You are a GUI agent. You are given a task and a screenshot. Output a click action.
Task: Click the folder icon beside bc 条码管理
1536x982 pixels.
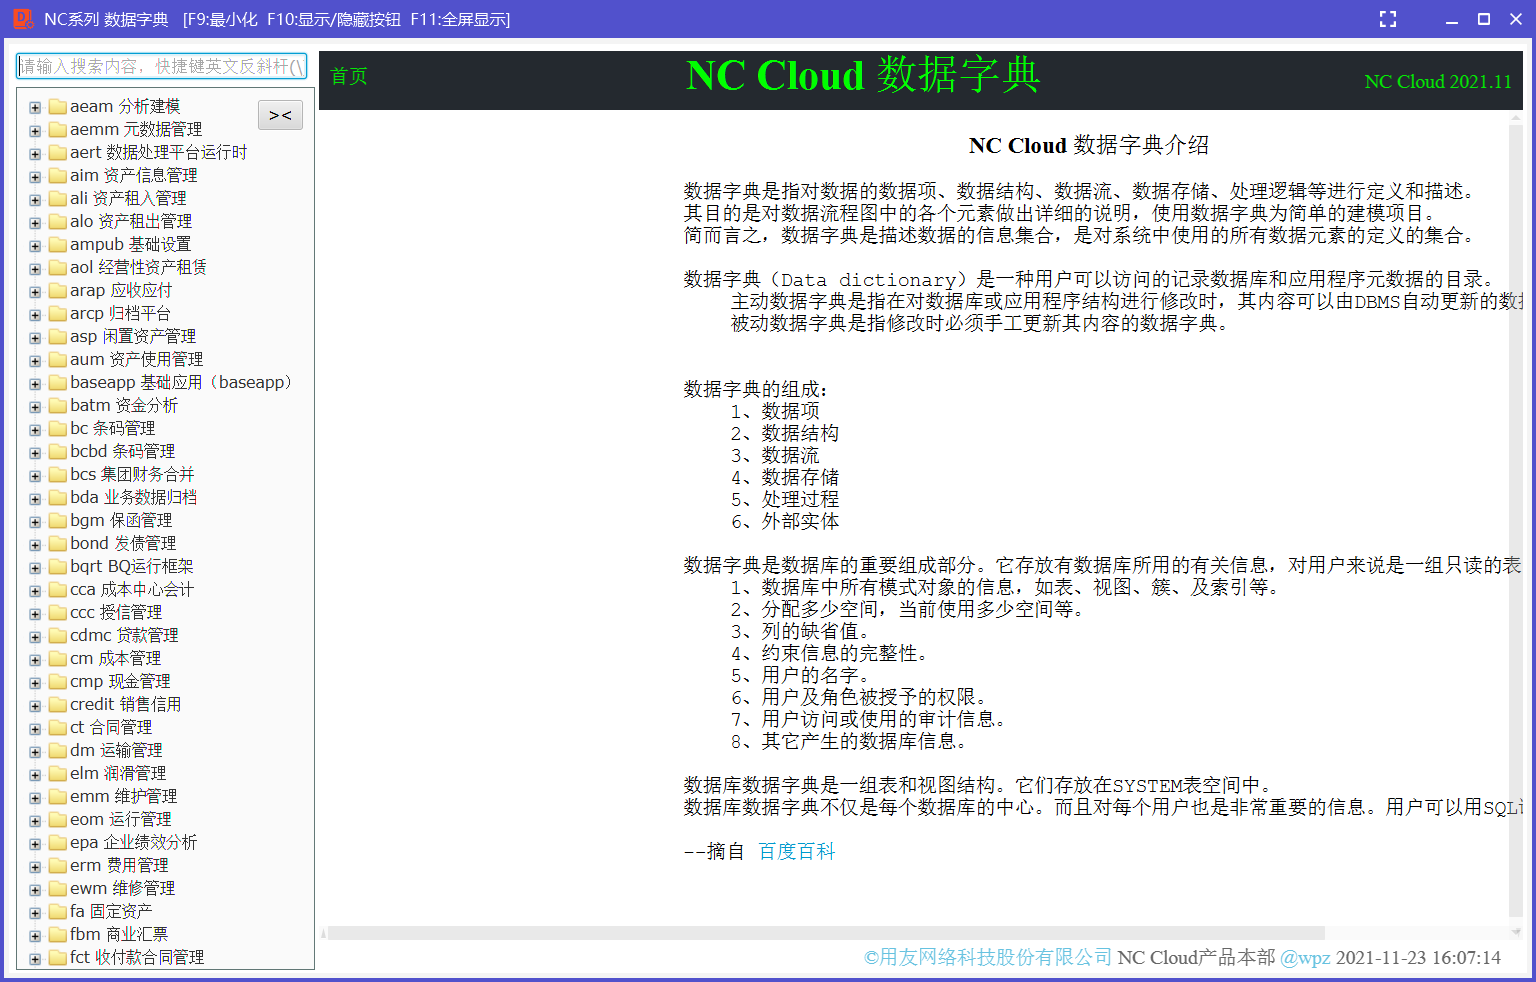57,428
